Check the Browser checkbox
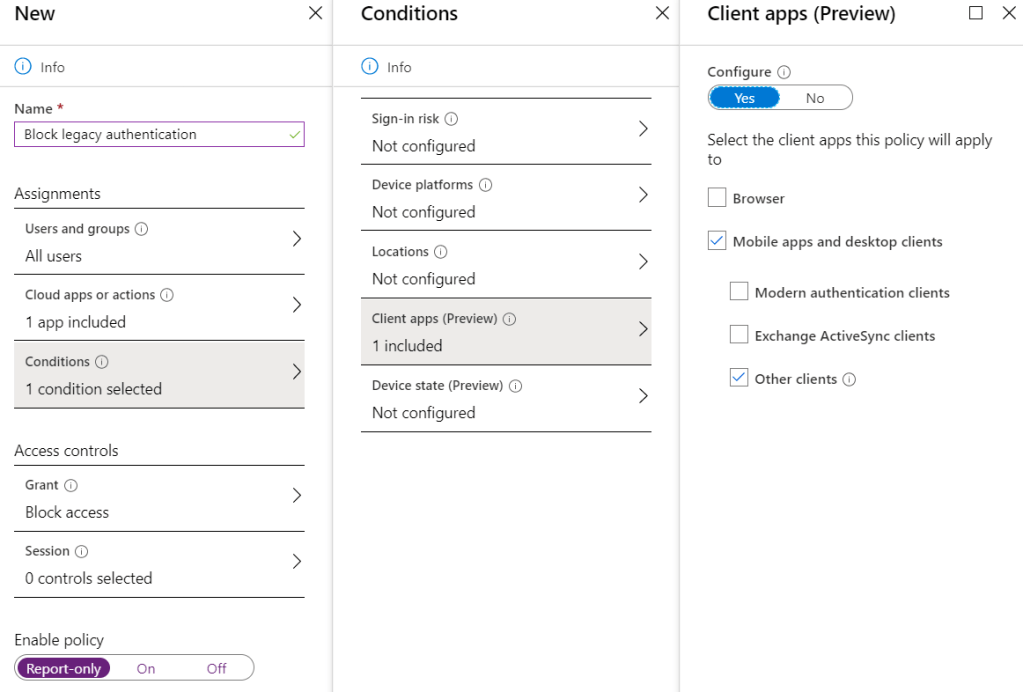This screenshot has height=692, width=1023. [717, 198]
